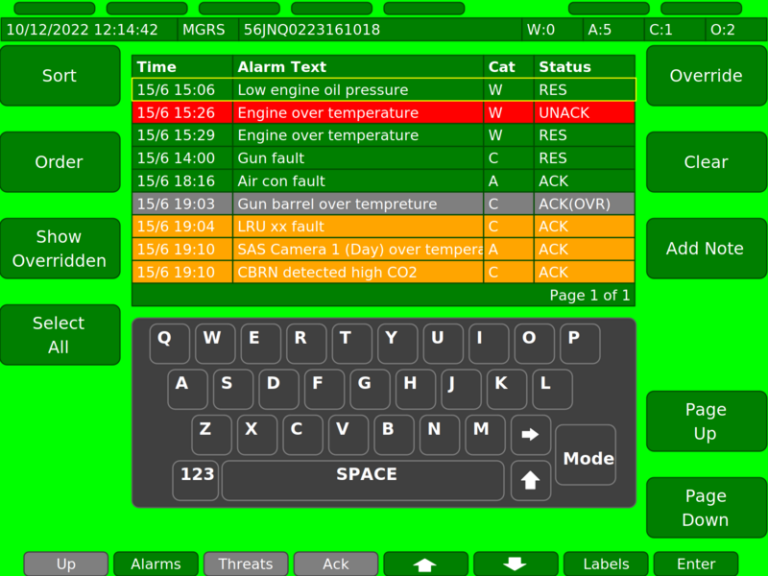This screenshot has height=576, width=768.
Task: Click the Add Note button
Action: [x=705, y=249]
